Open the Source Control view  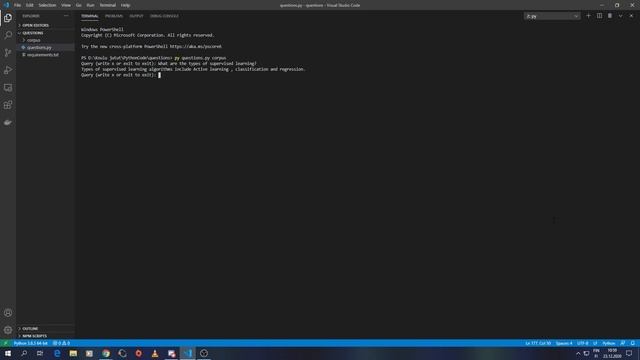tap(8, 53)
